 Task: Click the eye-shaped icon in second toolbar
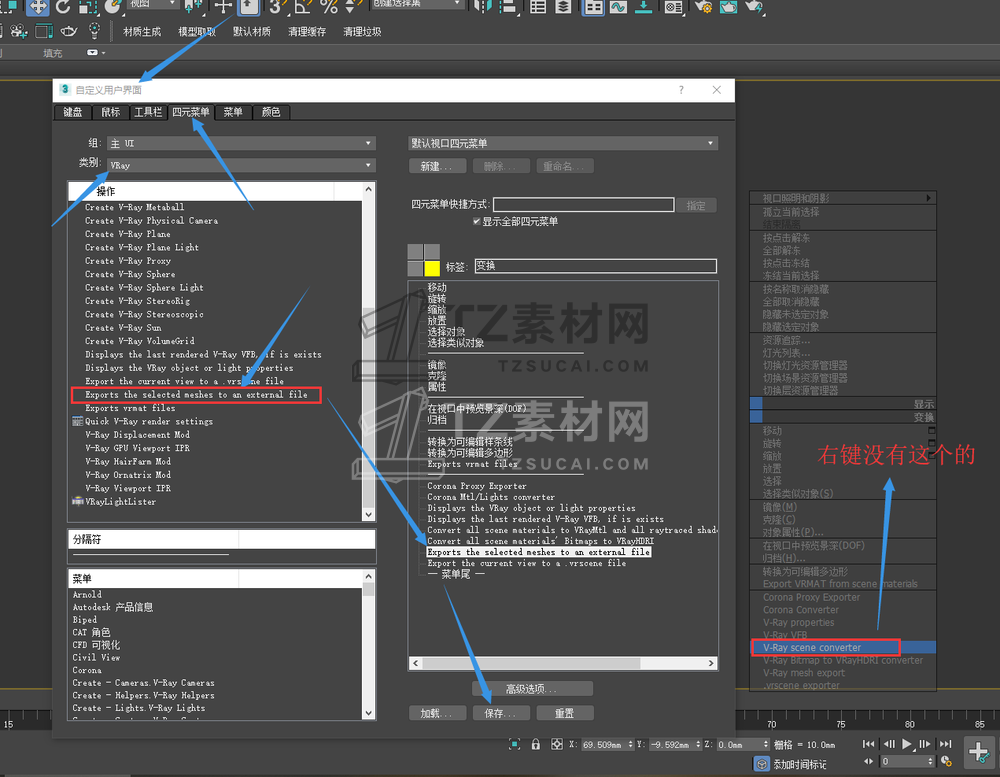coord(69,31)
